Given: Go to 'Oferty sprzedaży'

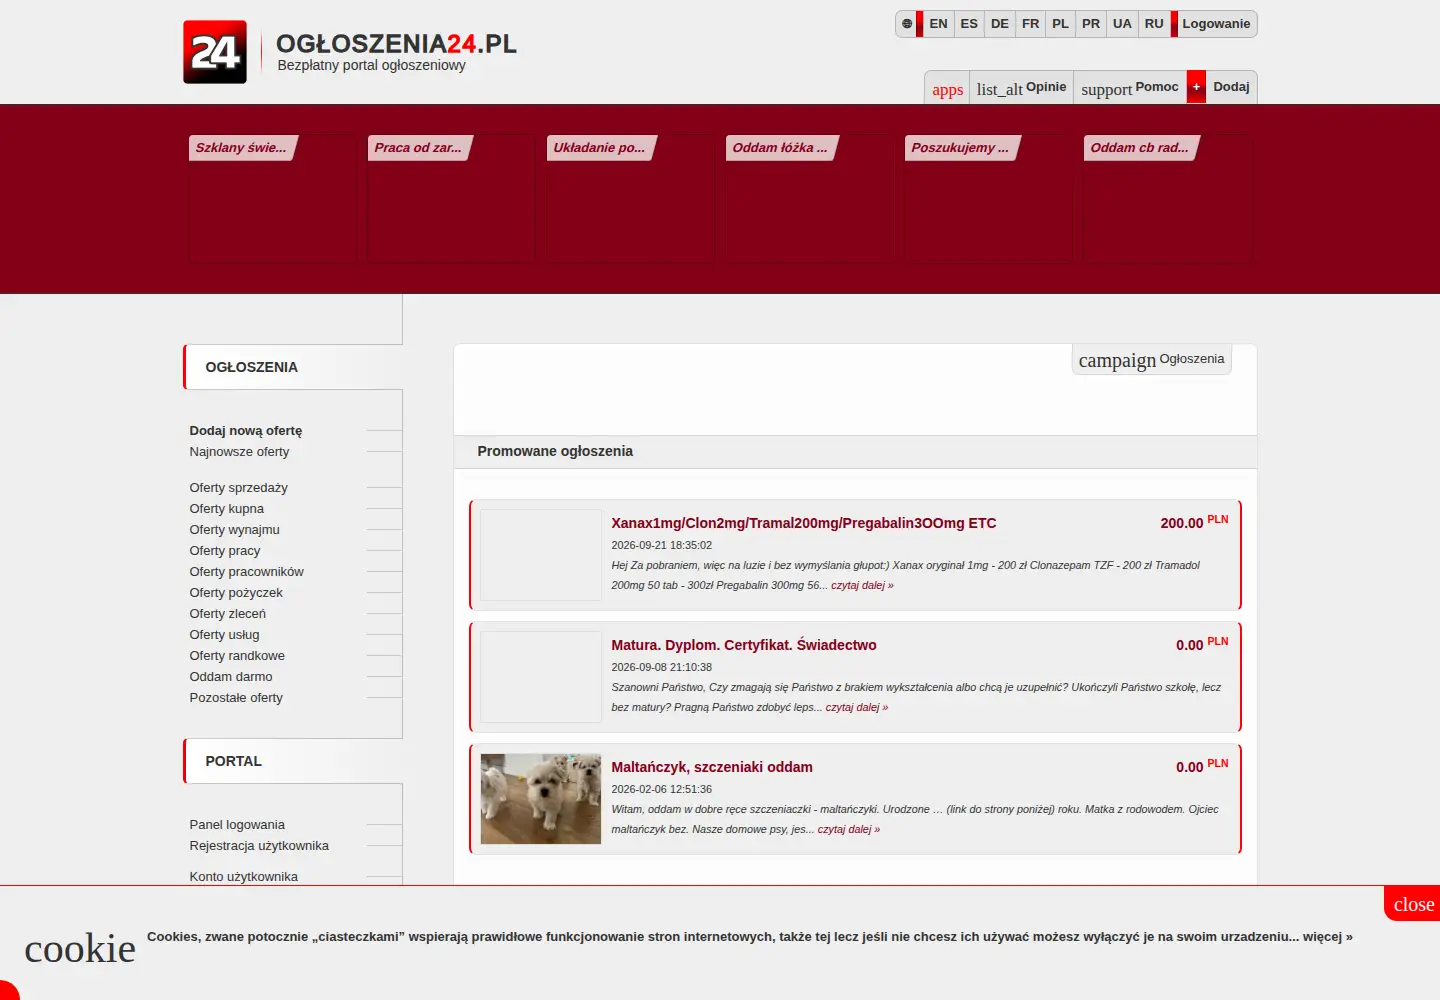Looking at the screenshot, I should (238, 488).
